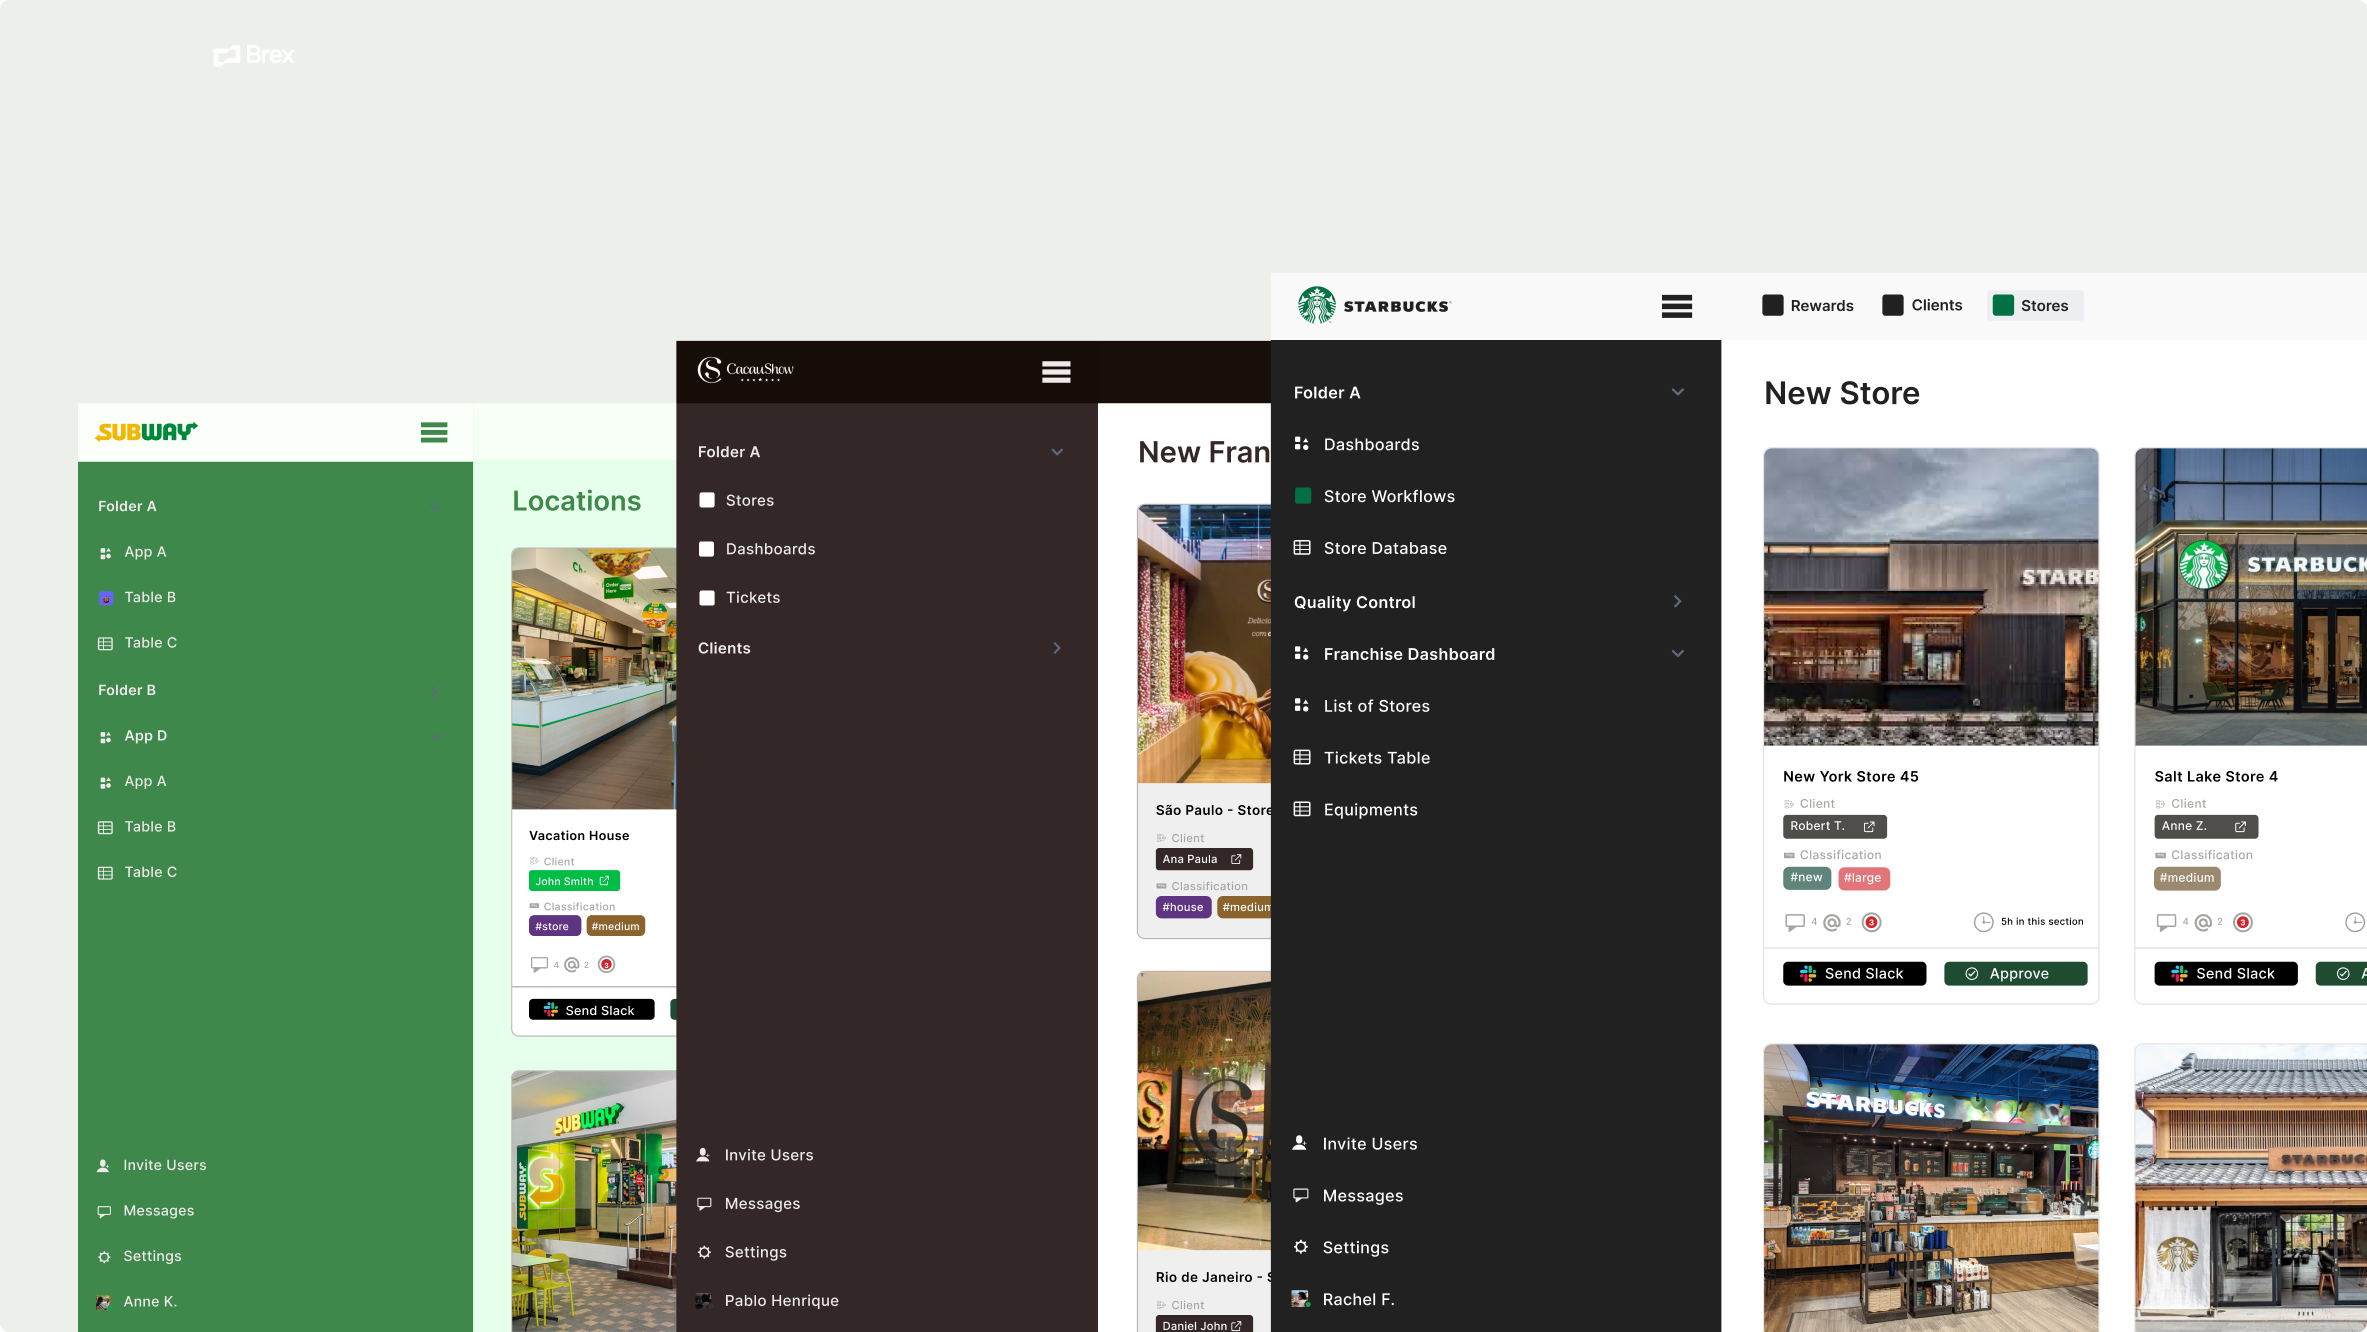Expand the Quality Control section

pyautogui.click(x=1677, y=601)
